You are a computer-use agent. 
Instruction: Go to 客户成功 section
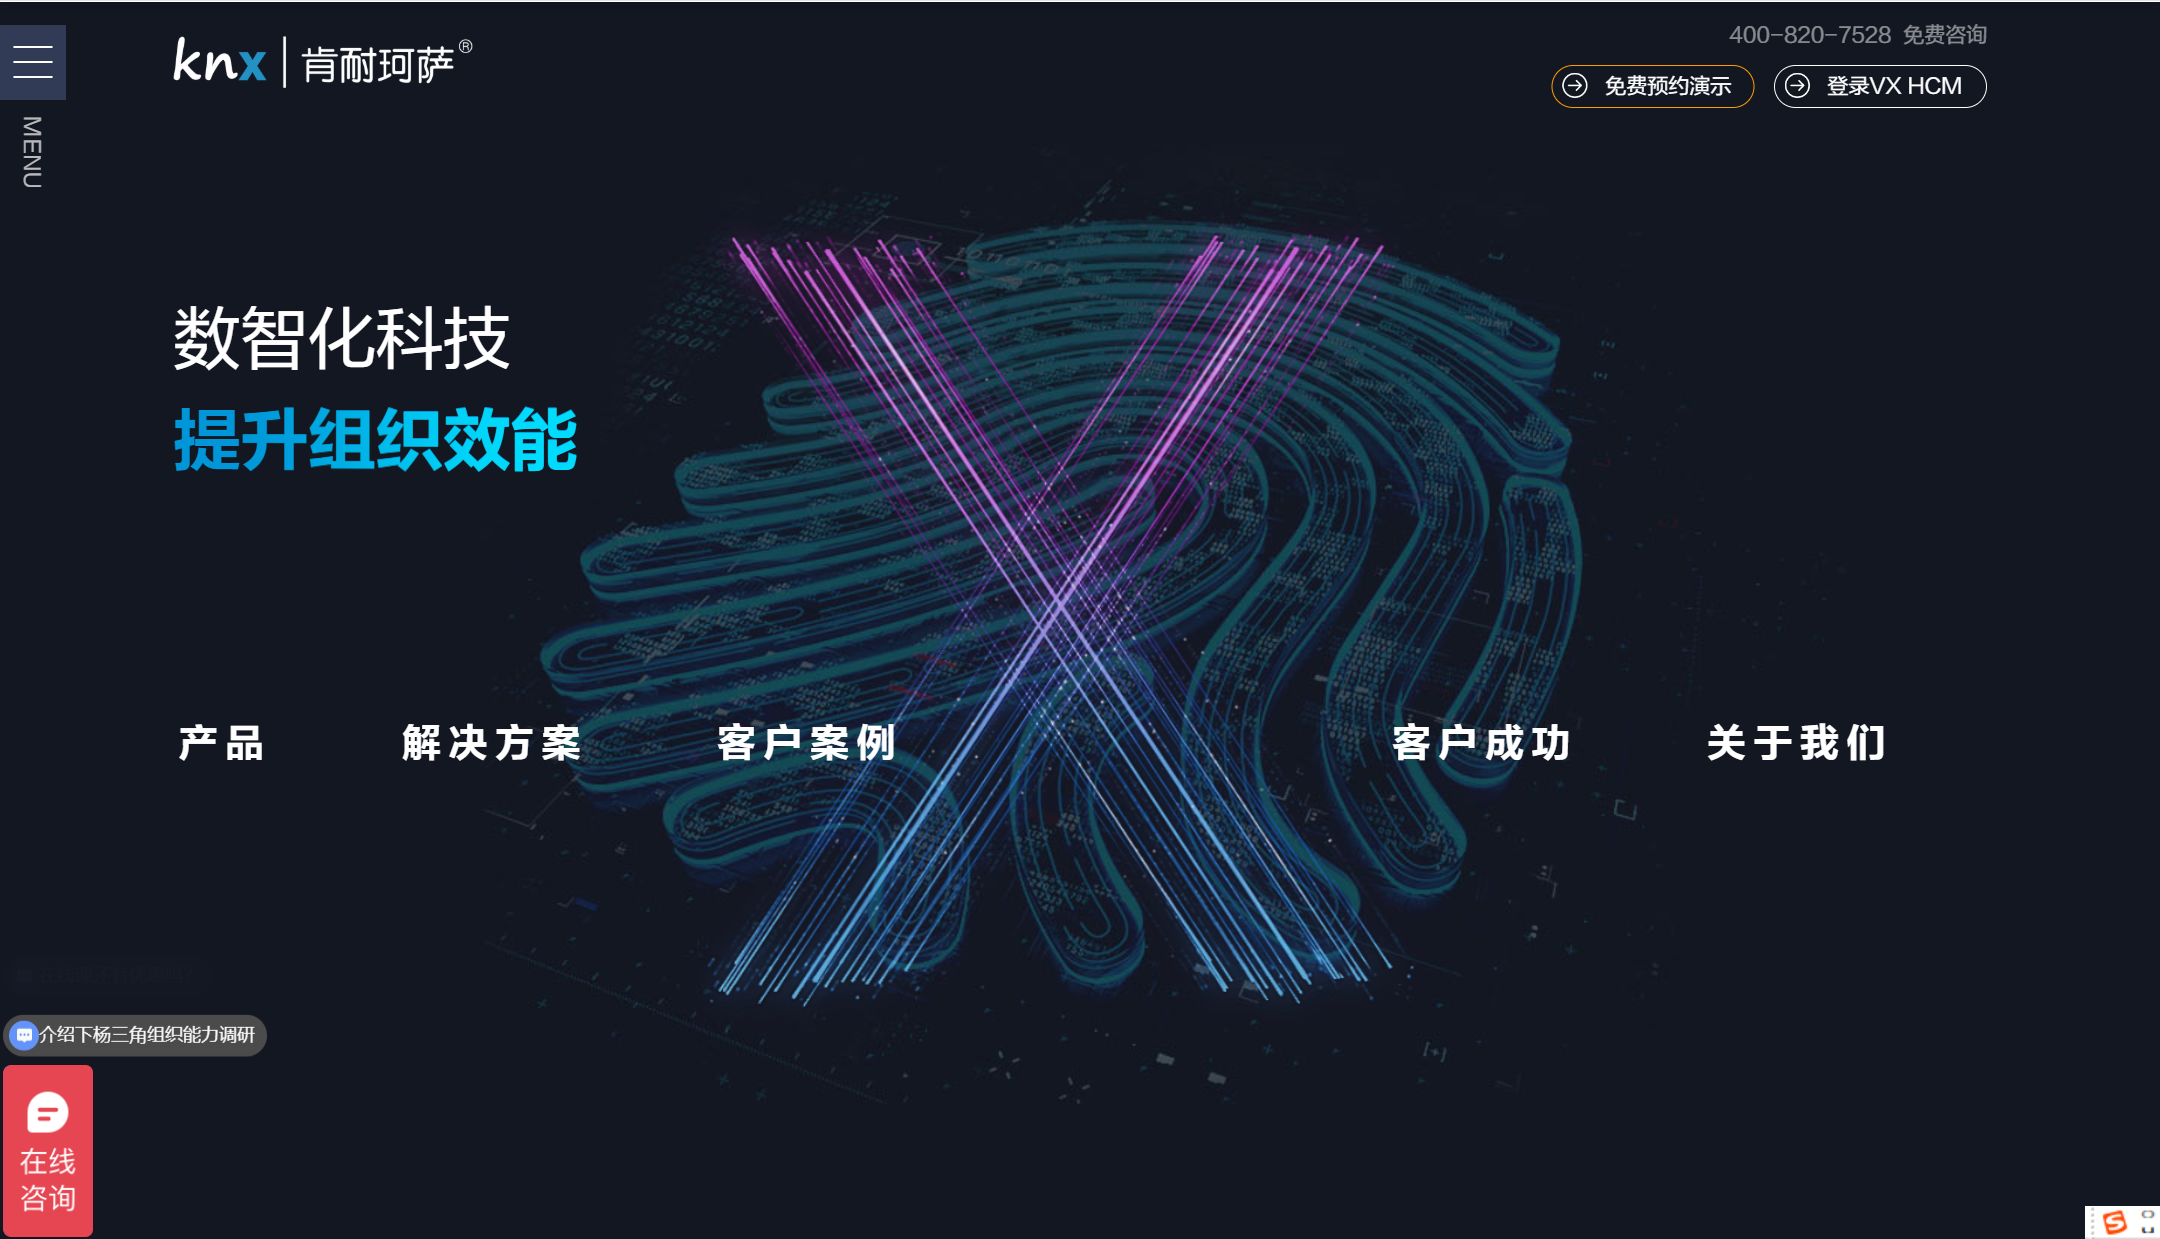(1481, 743)
